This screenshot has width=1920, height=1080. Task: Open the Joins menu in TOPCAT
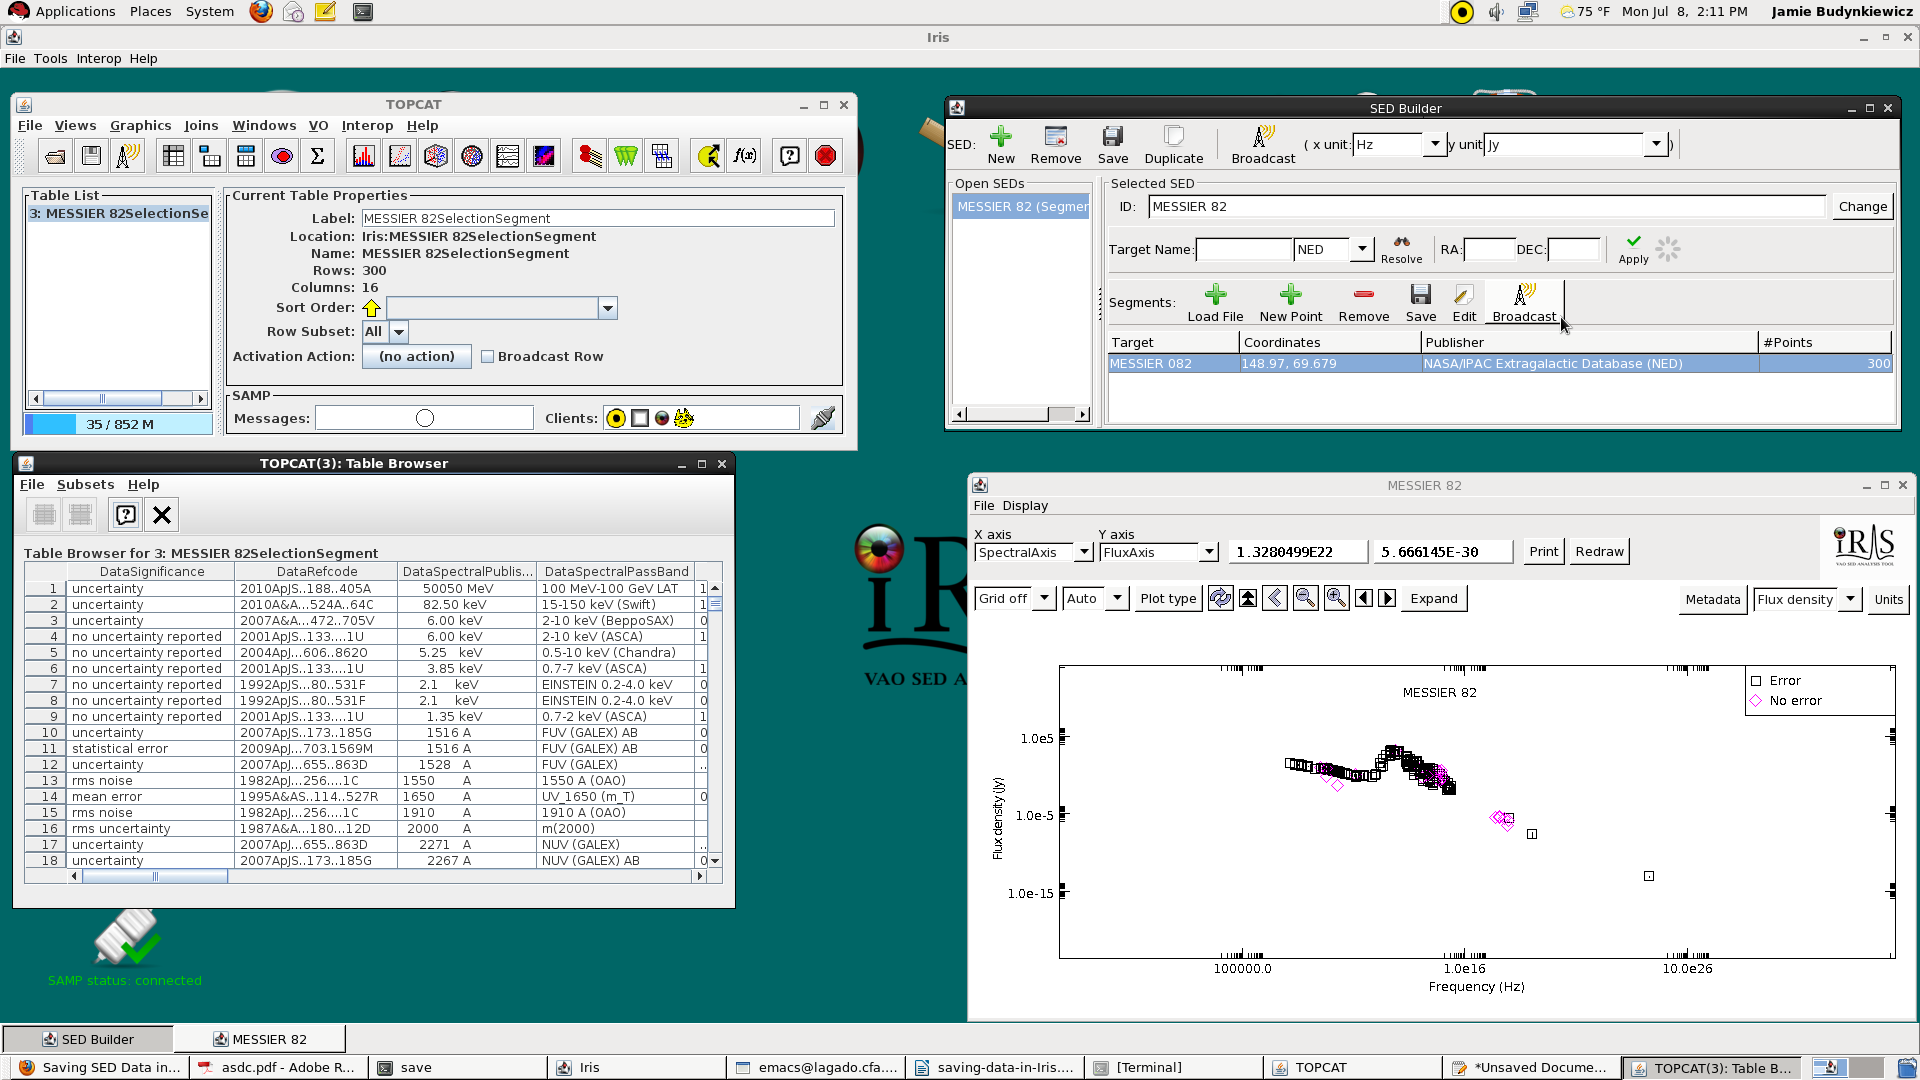[x=201, y=126]
